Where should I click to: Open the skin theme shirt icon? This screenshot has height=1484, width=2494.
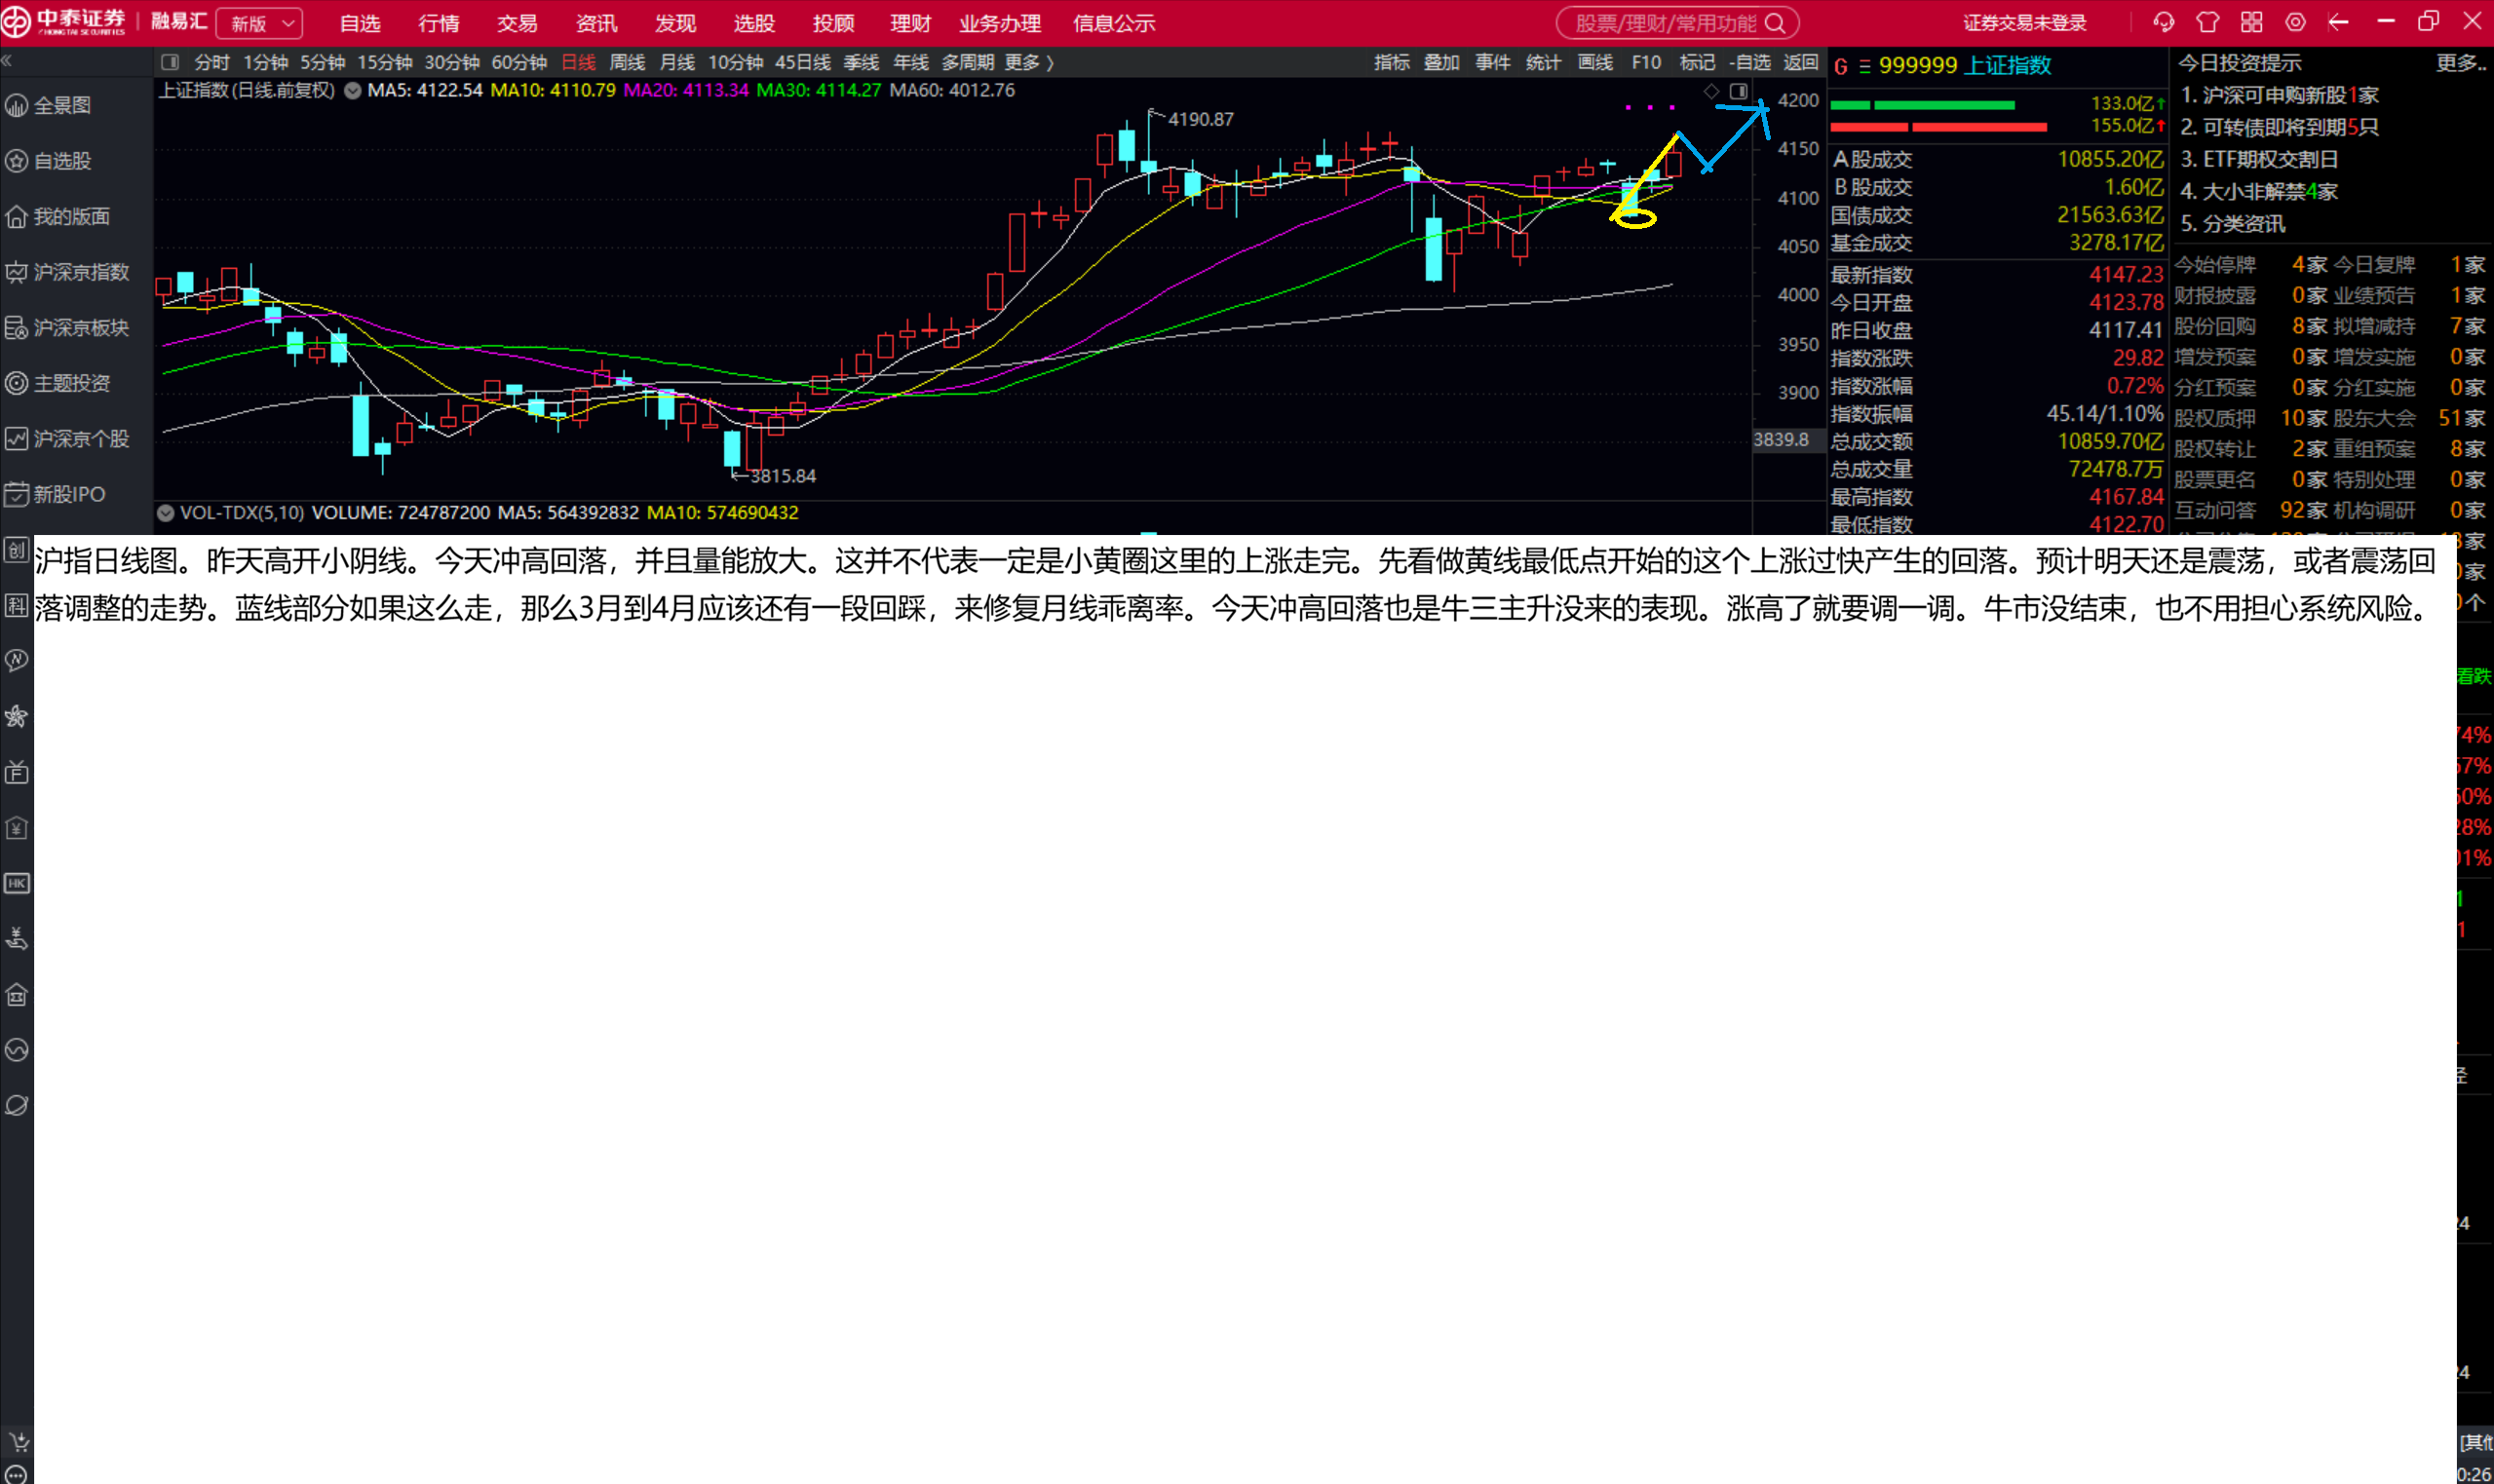pyautogui.click(x=2207, y=22)
